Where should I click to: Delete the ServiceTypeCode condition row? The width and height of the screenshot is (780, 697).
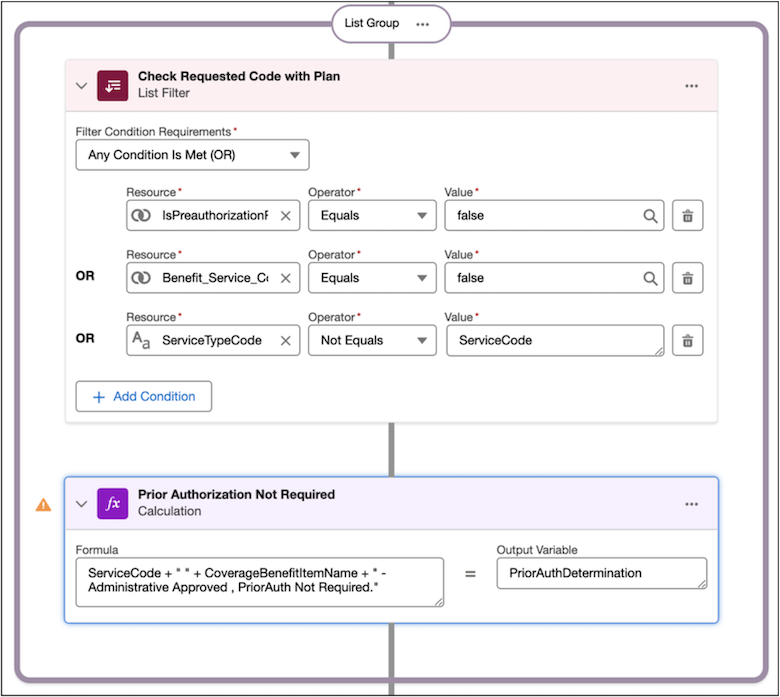pyautogui.click(x=687, y=341)
